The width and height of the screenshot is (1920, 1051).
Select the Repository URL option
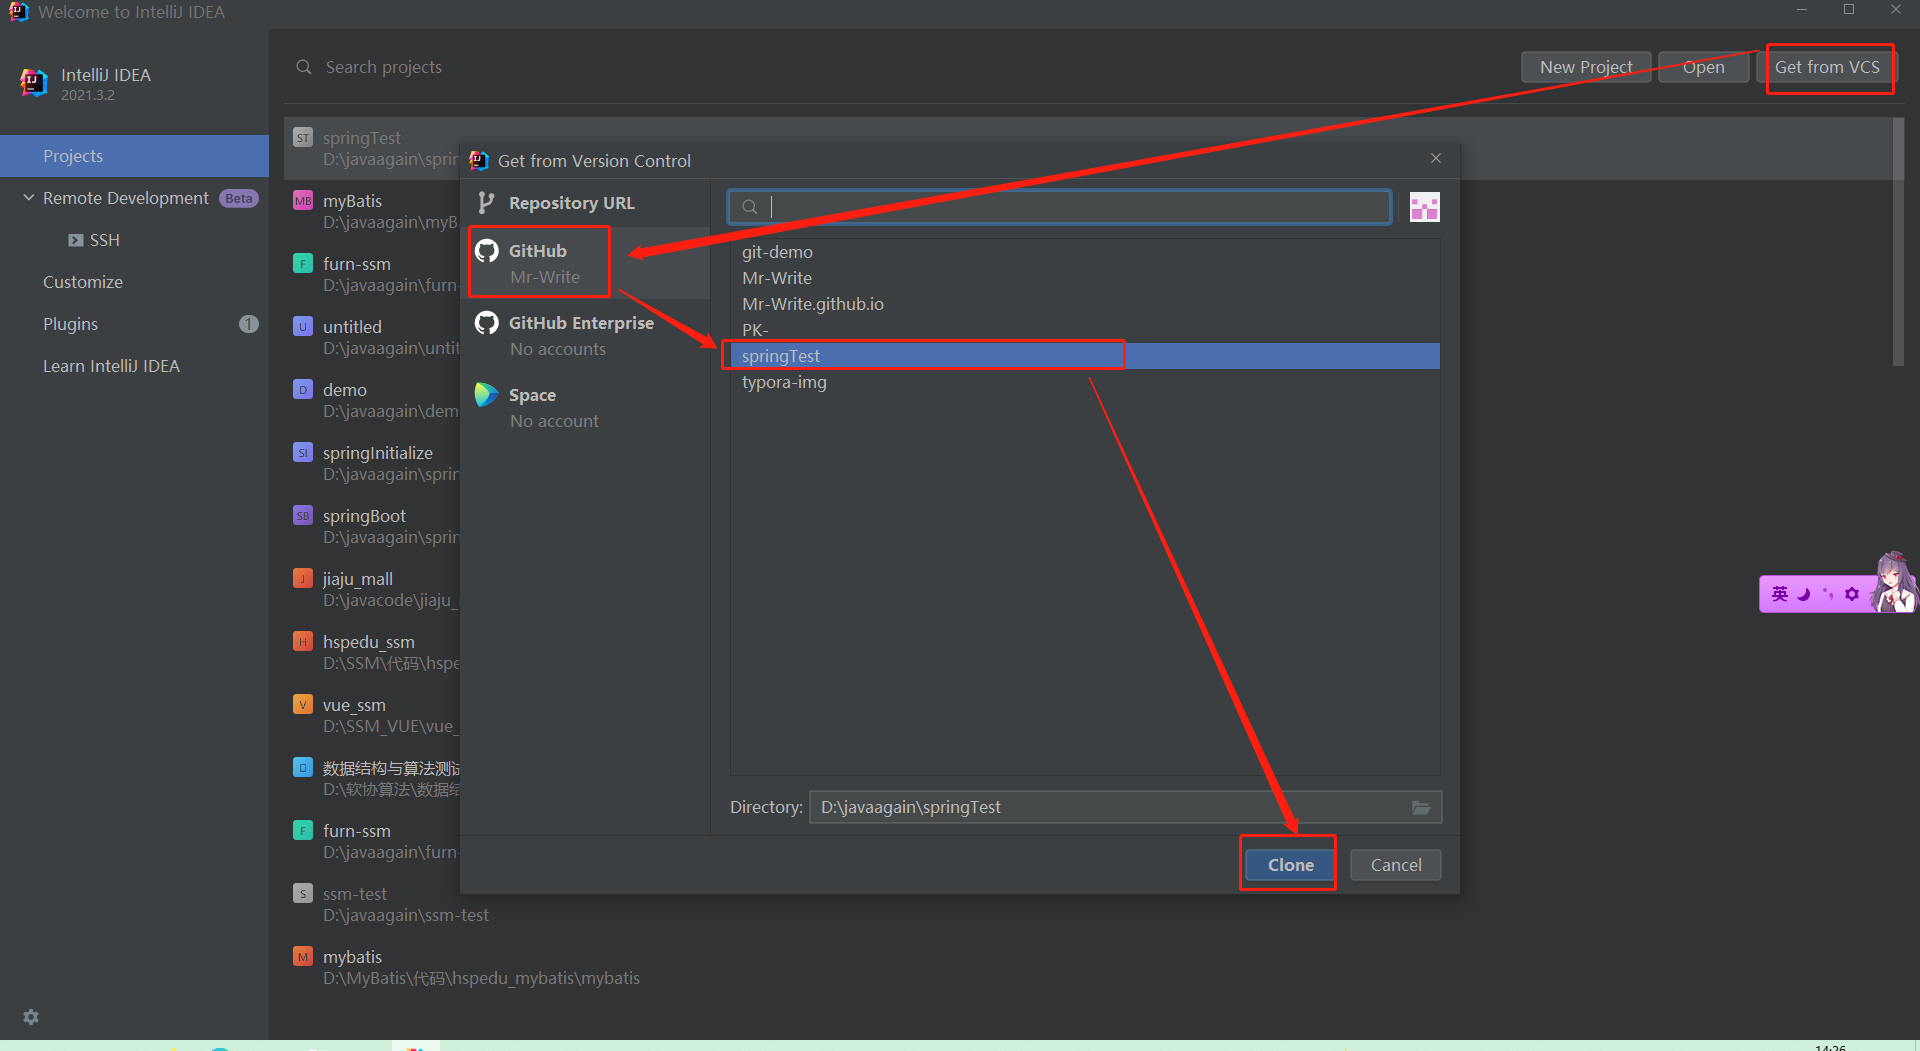(x=585, y=203)
